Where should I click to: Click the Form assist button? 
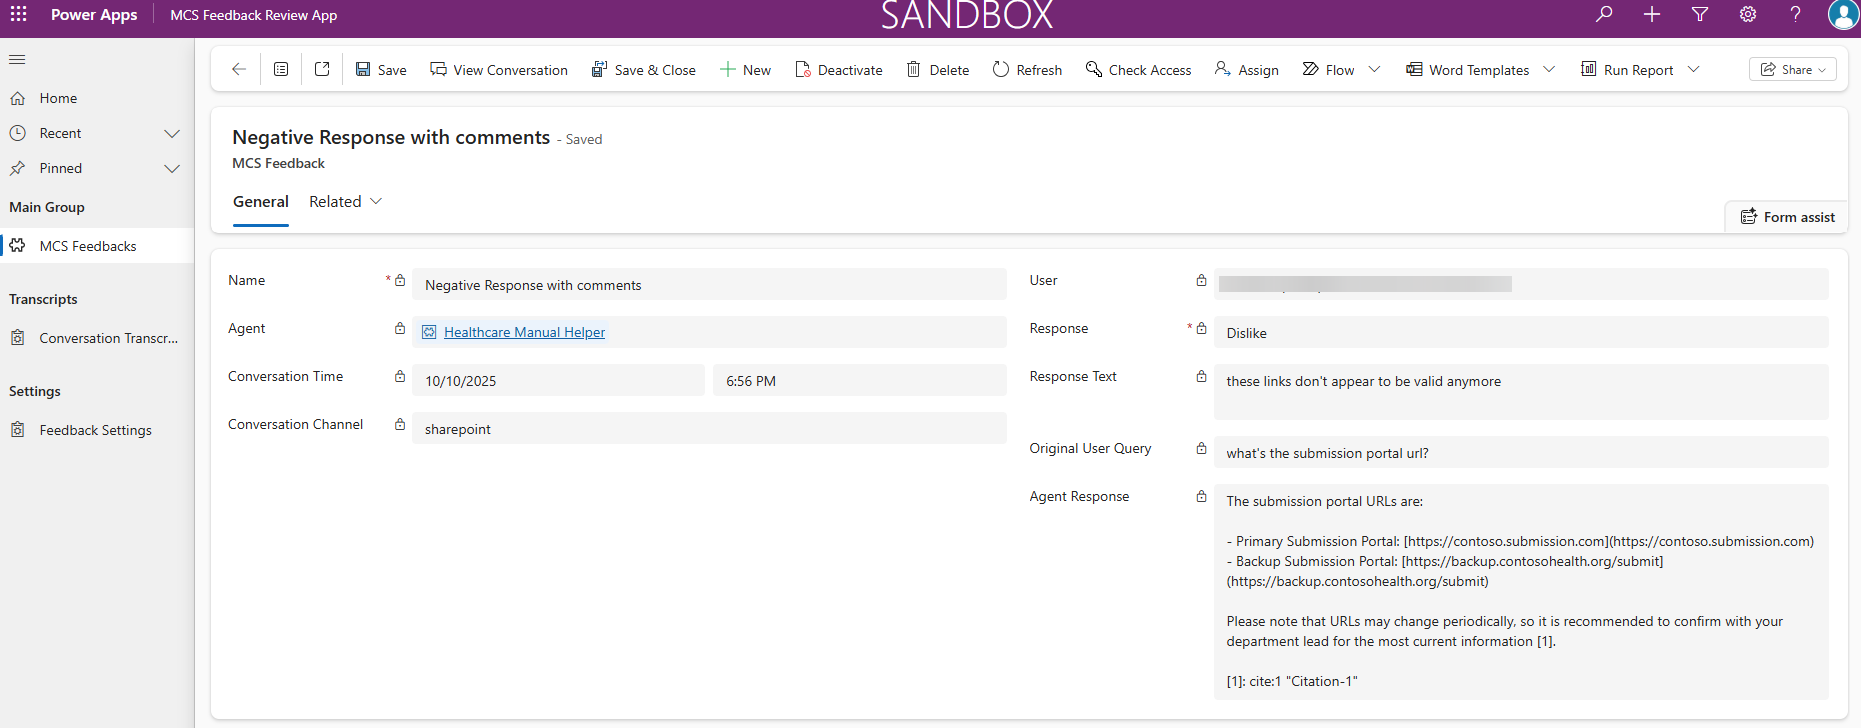coord(1787,217)
